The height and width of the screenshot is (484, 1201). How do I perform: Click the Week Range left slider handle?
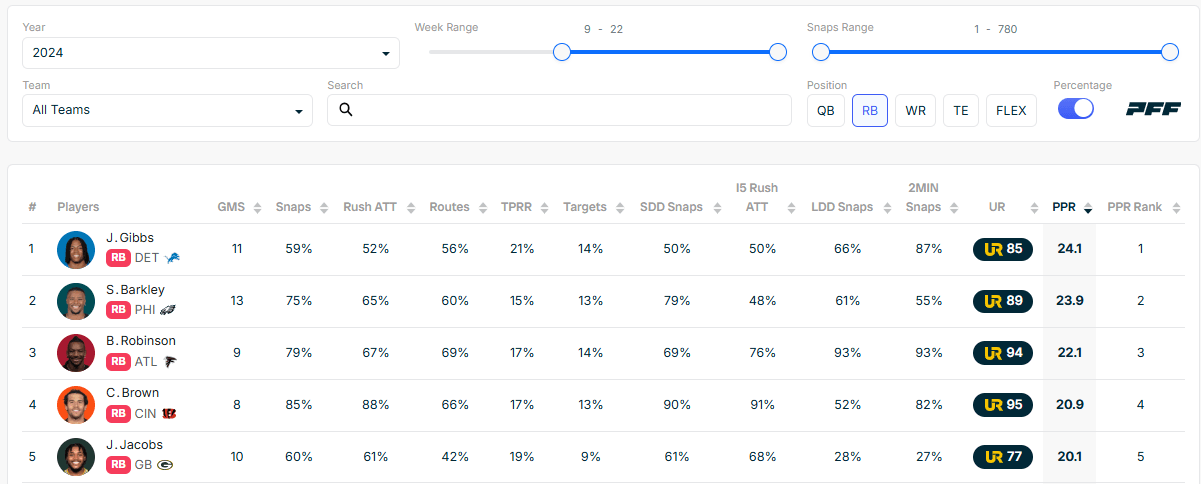562,52
